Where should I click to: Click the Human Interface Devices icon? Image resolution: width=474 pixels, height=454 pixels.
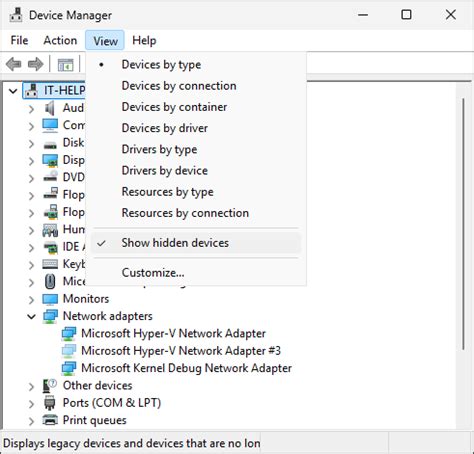coord(50,230)
